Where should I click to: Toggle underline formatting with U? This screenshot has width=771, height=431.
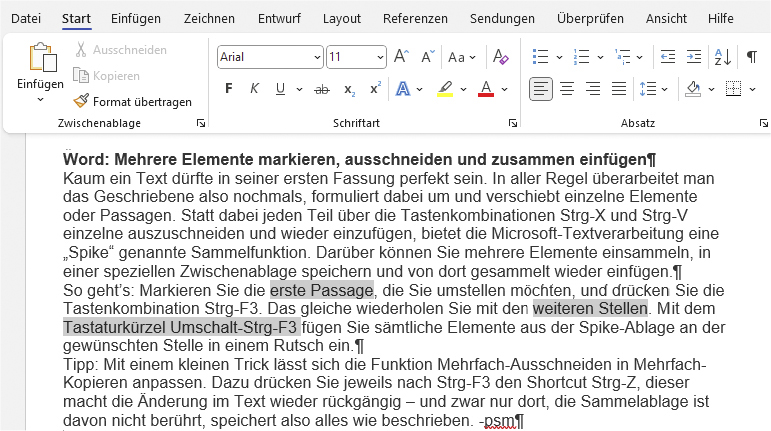pyautogui.click(x=280, y=89)
